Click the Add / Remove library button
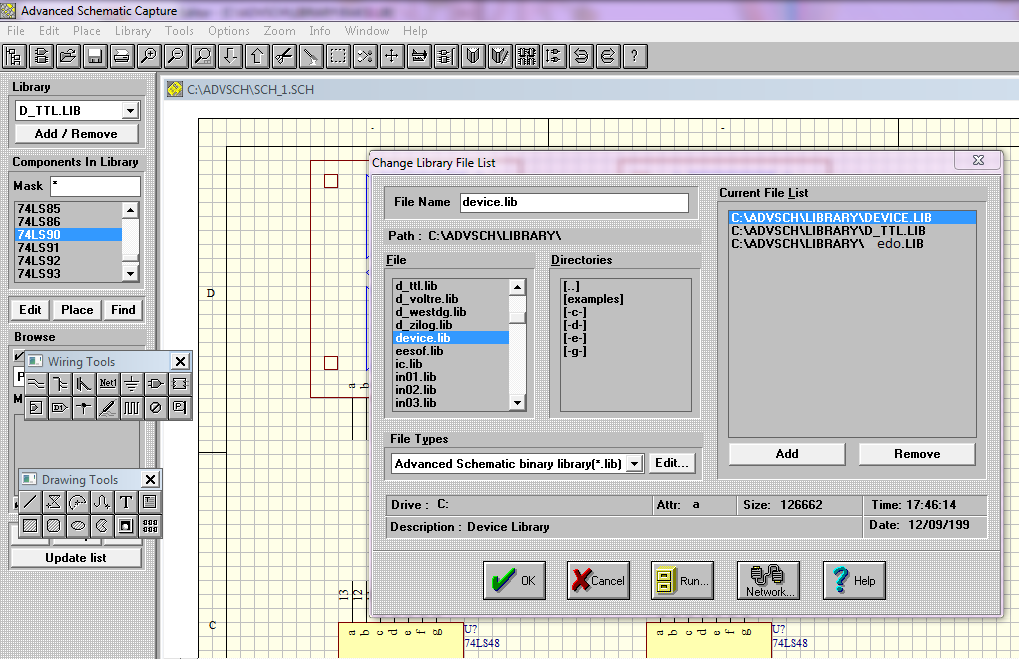Screen dimensions: 1019x659 click(x=76, y=134)
